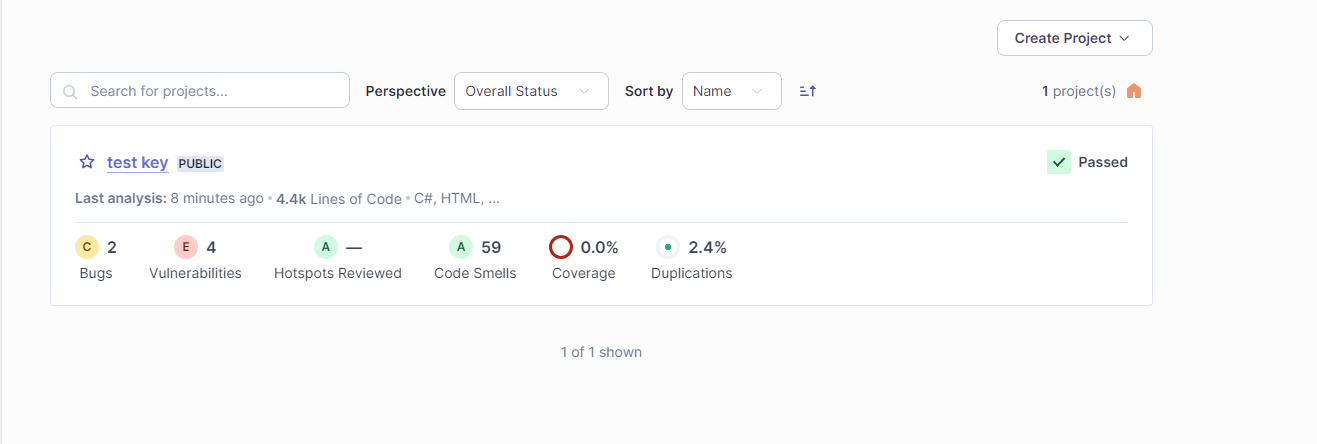Click the red Coverage ring indicator

point(561,247)
